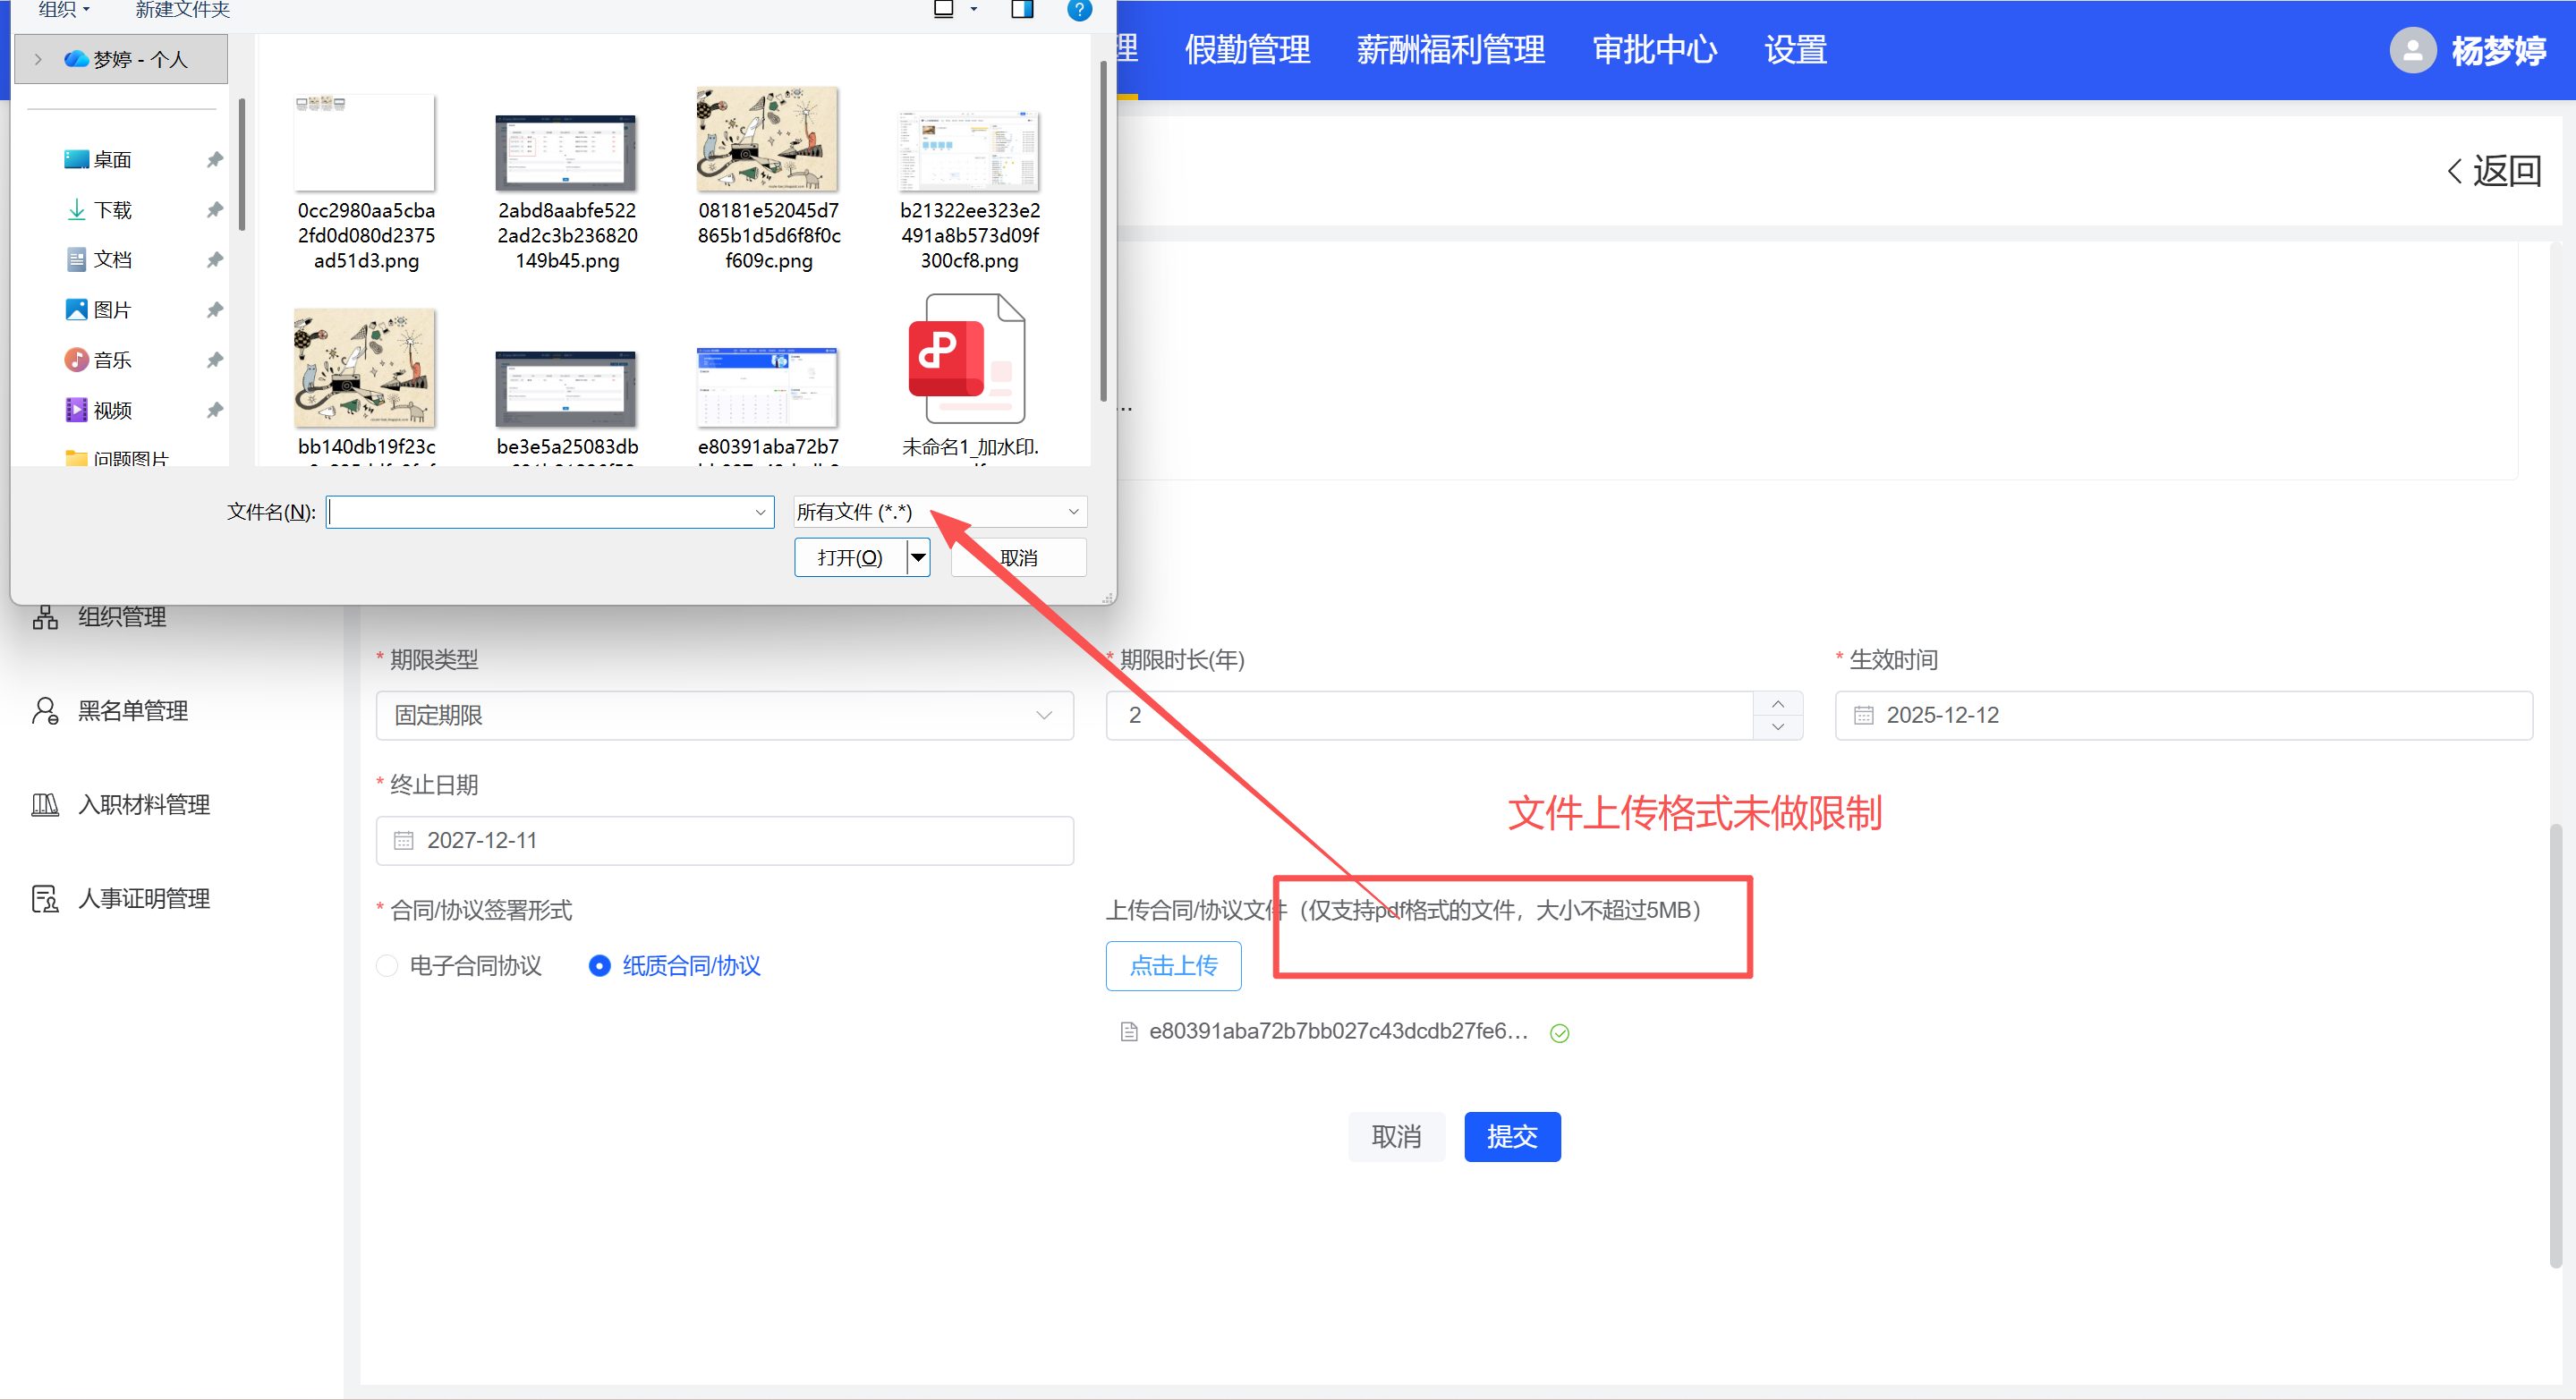The height and width of the screenshot is (1400, 2576).
Task: Select the 未命名1_加水印 PDF file icon
Action: click(x=968, y=360)
